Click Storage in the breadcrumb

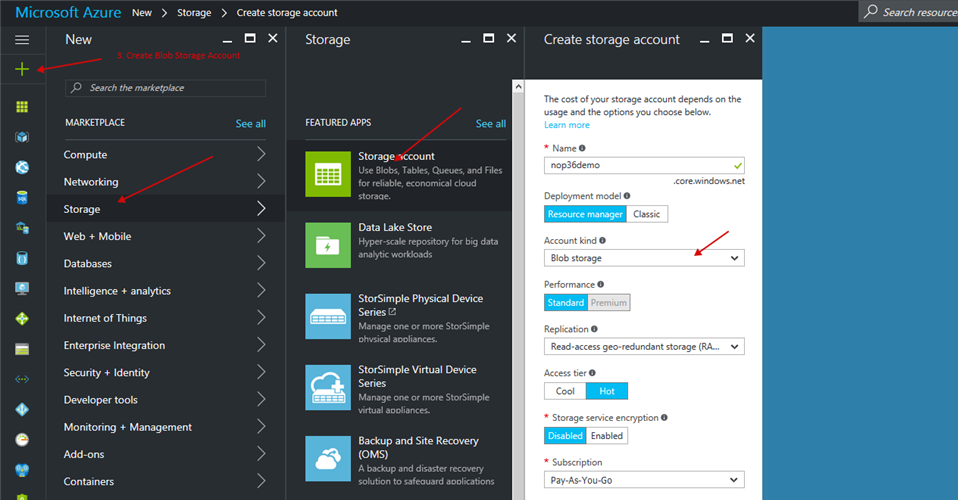tap(194, 12)
